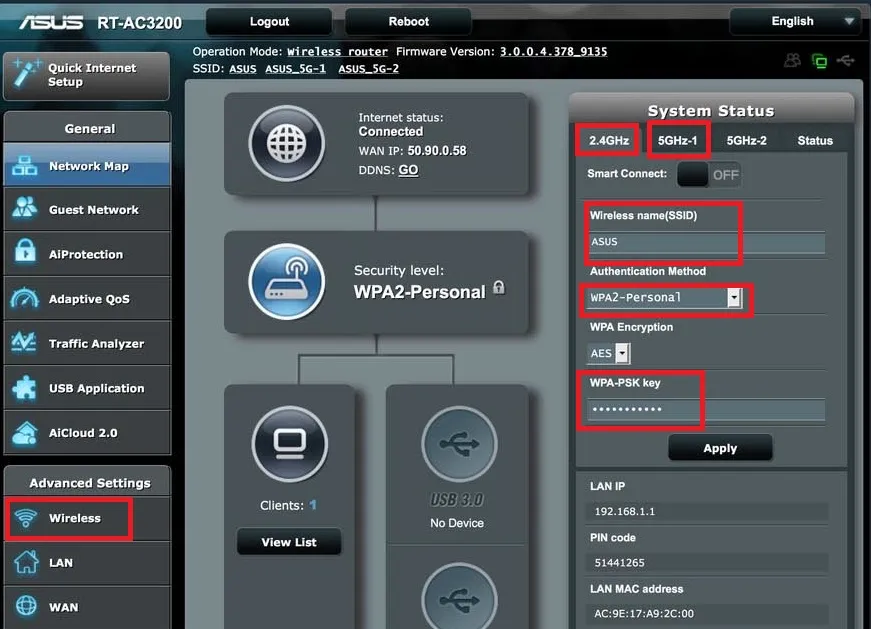This screenshot has height=629, width=871.
Task: Click the LAN house icon
Action: 27,561
